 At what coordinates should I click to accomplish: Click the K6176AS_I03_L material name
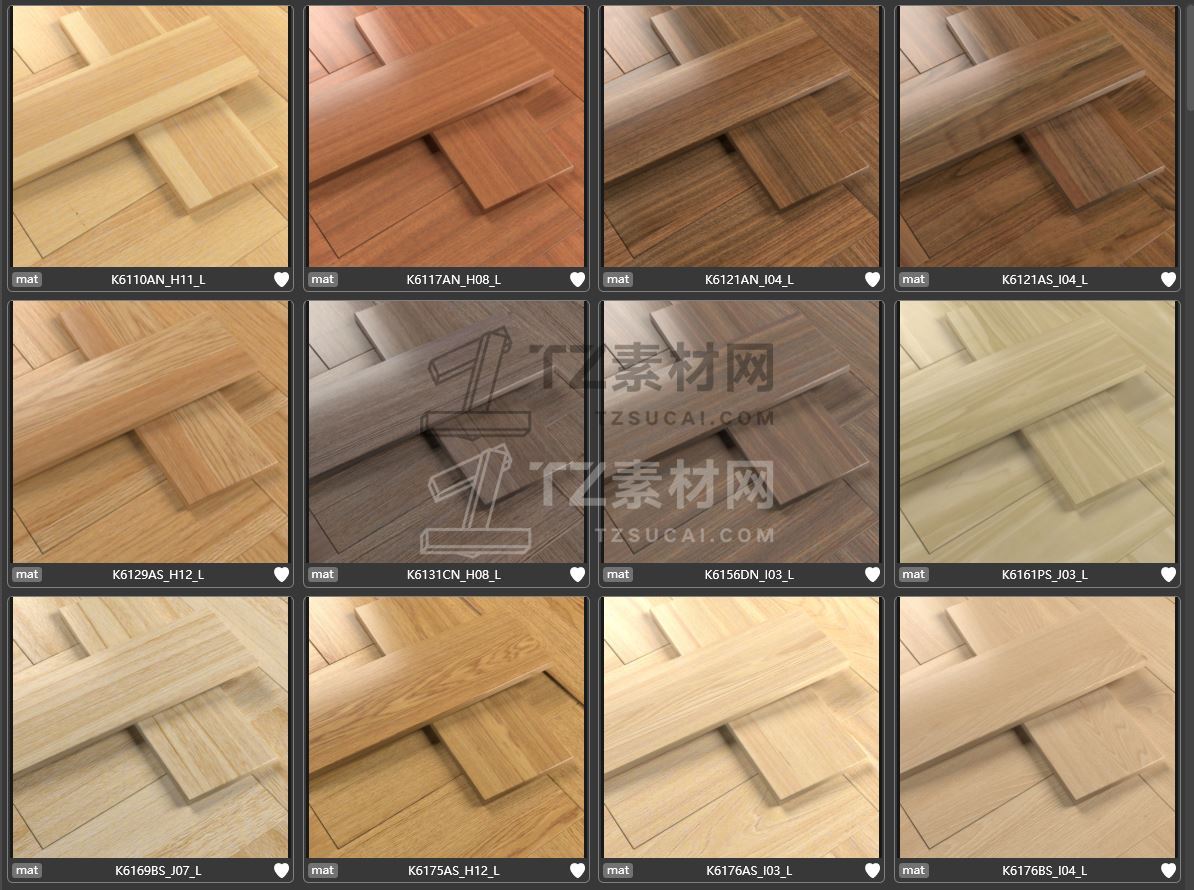coord(749,869)
